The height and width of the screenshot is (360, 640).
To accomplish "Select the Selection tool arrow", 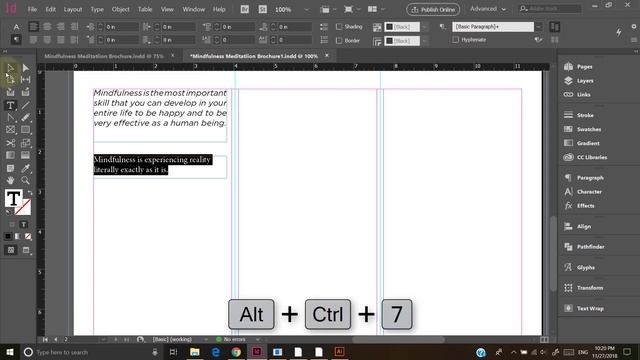I will coord(10,68).
